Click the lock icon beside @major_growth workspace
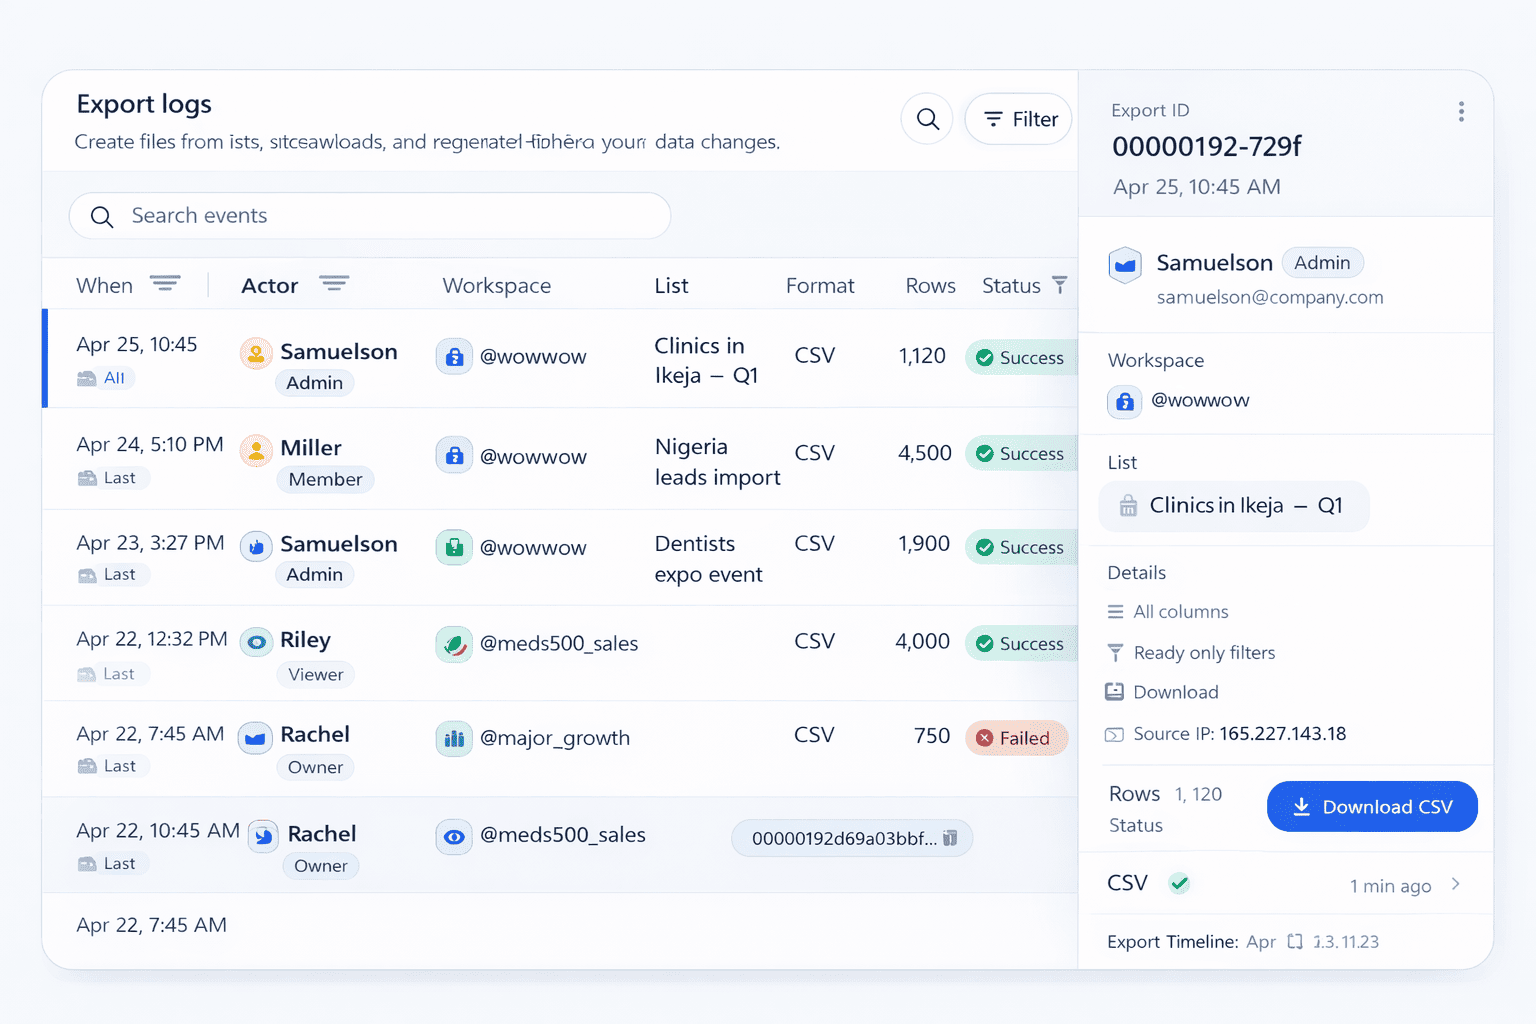Viewport: 1536px width, 1024px height. click(x=454, y=739)
